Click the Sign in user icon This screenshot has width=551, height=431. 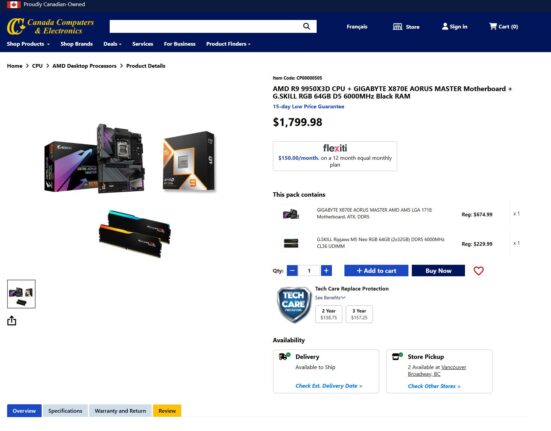(x=445, y=26)
